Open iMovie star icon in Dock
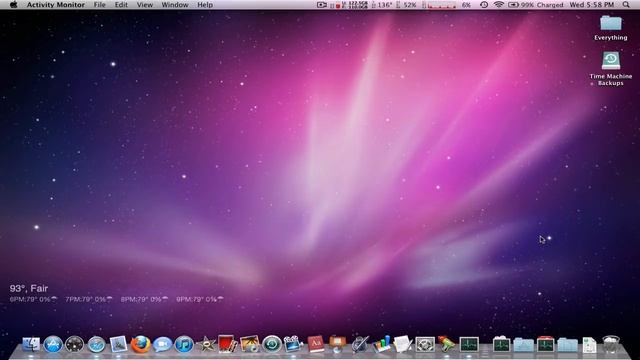640x360 pixels. point(206,345)
